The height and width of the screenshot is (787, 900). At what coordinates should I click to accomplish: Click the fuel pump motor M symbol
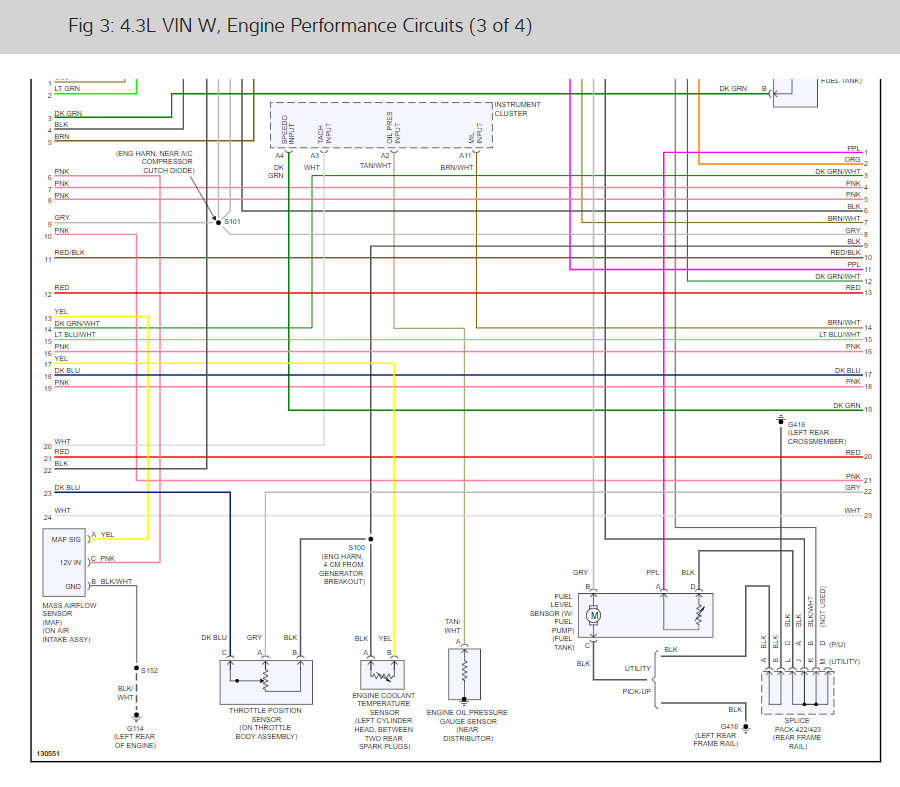coord(594,615)
